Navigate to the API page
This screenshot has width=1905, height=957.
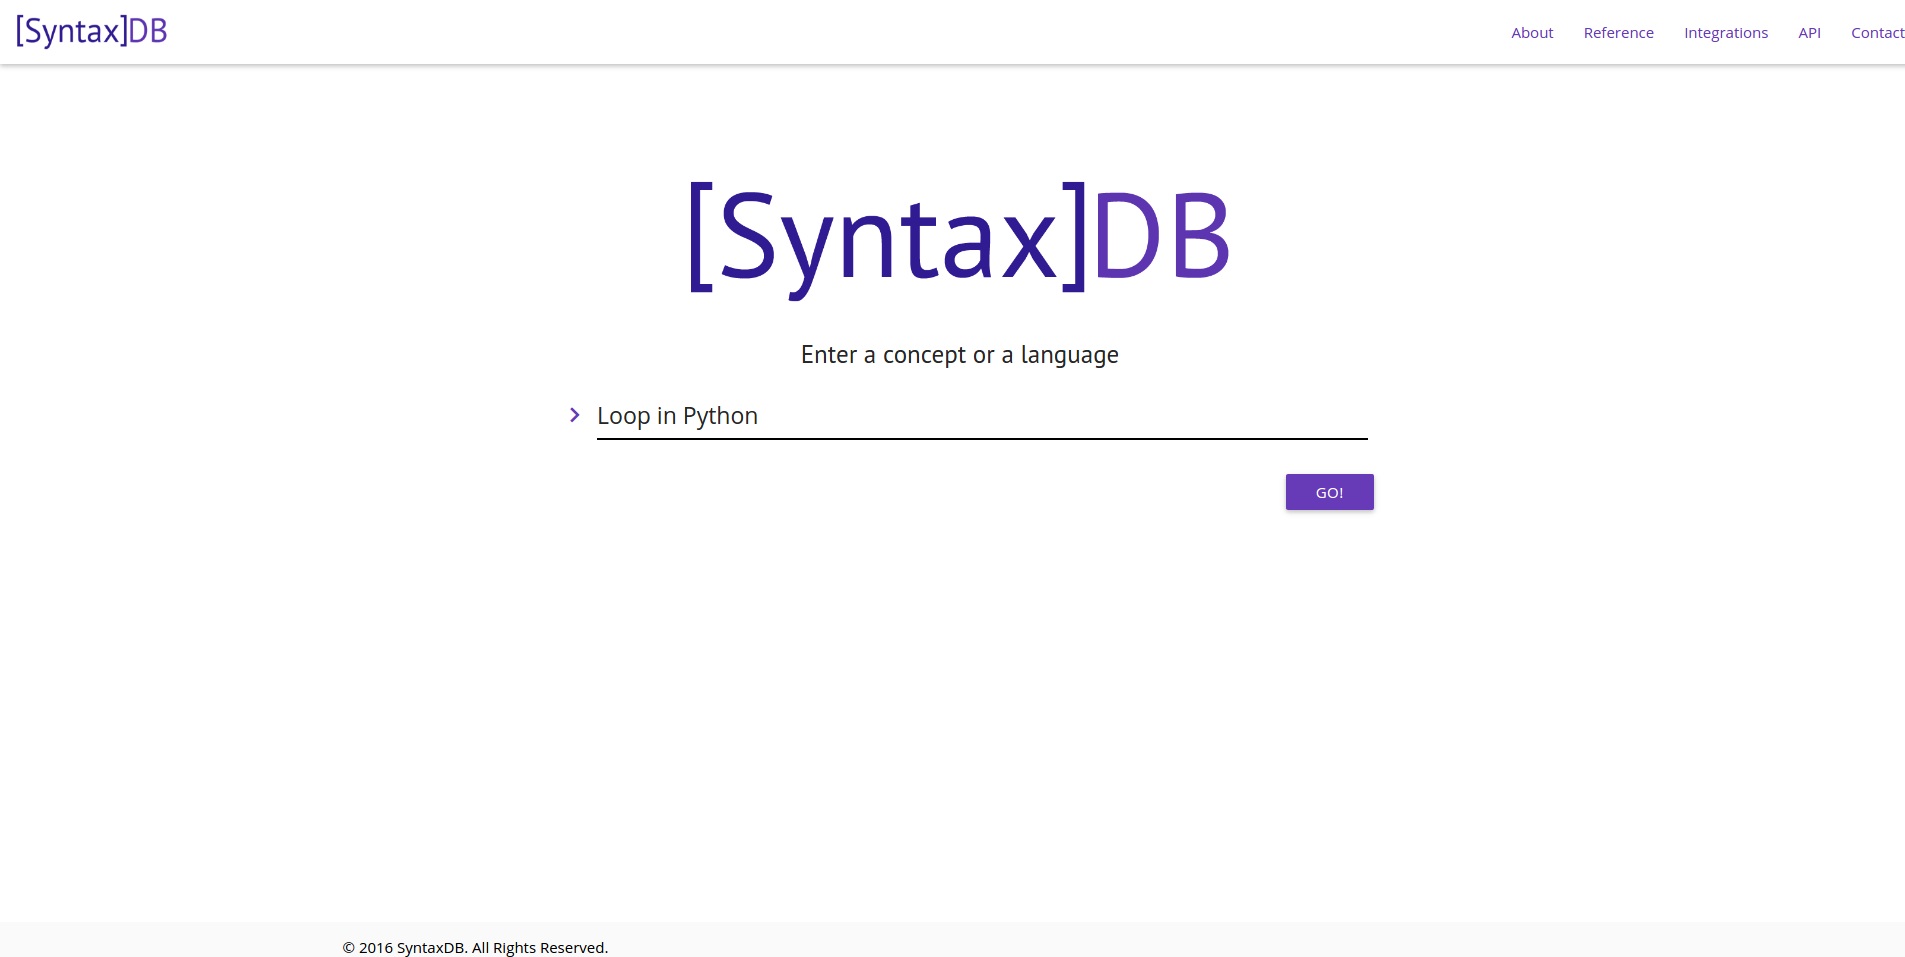[1809, 33]
